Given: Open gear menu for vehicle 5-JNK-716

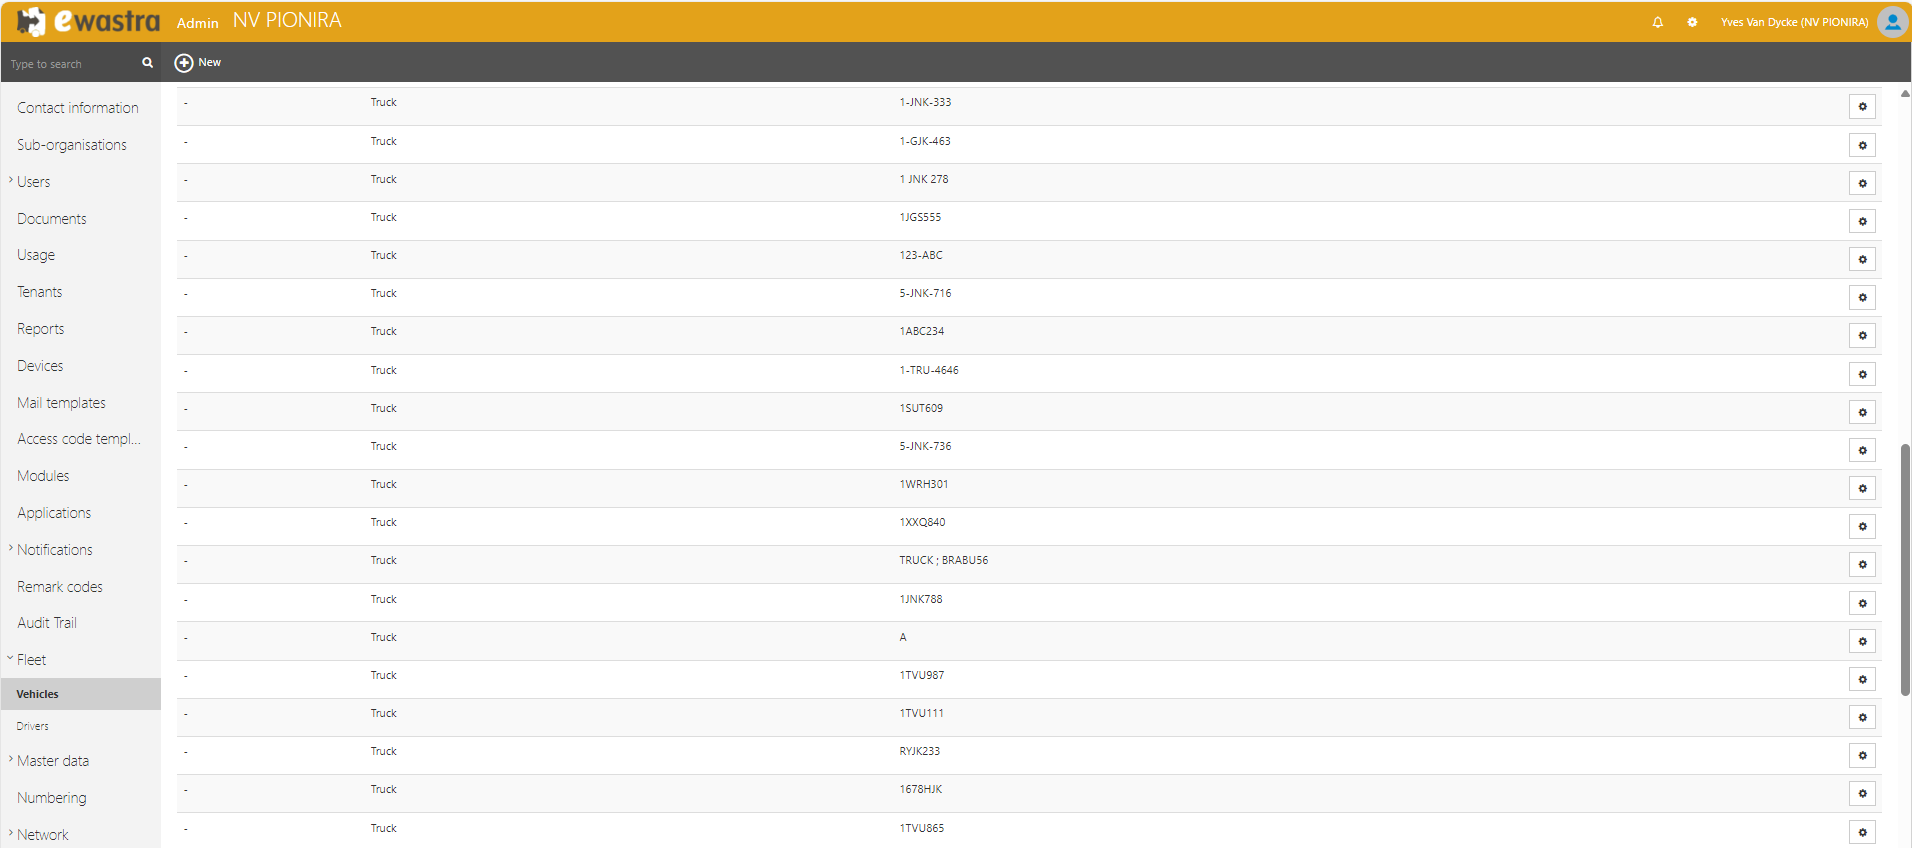Looking at the screenshot, I should pos(1862,297).
